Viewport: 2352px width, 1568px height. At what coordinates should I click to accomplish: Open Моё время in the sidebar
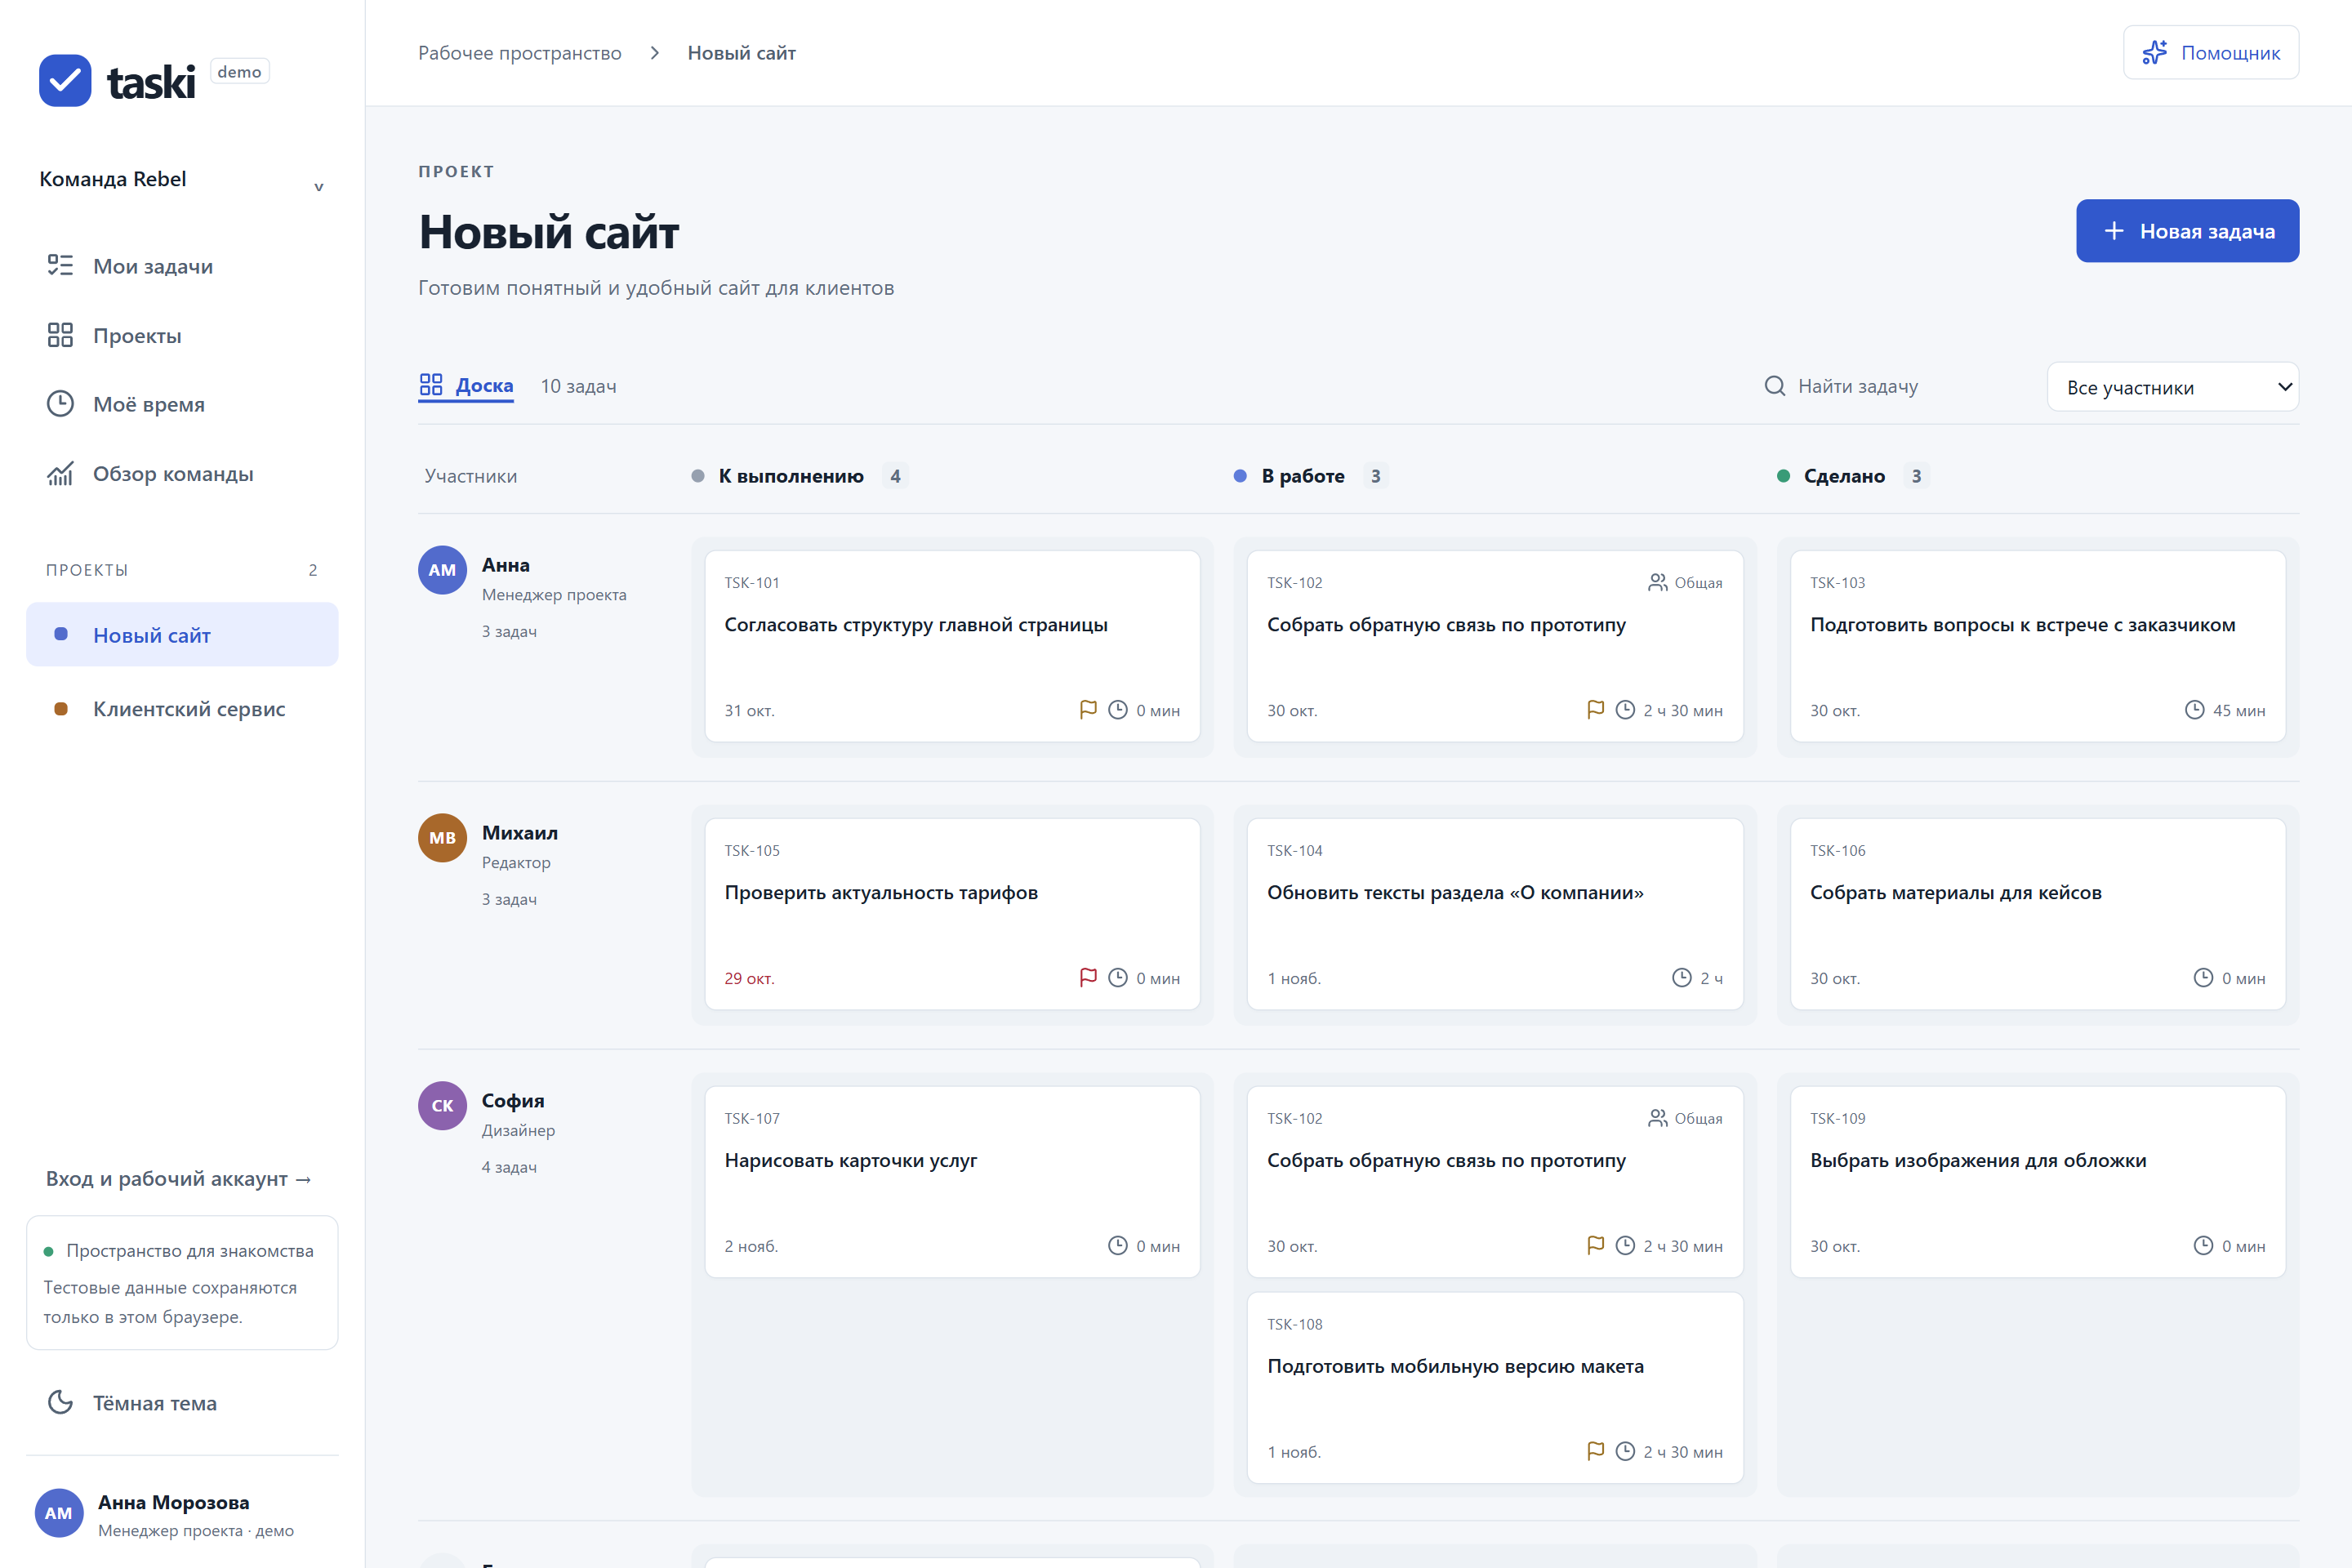[x=182, y=404]
